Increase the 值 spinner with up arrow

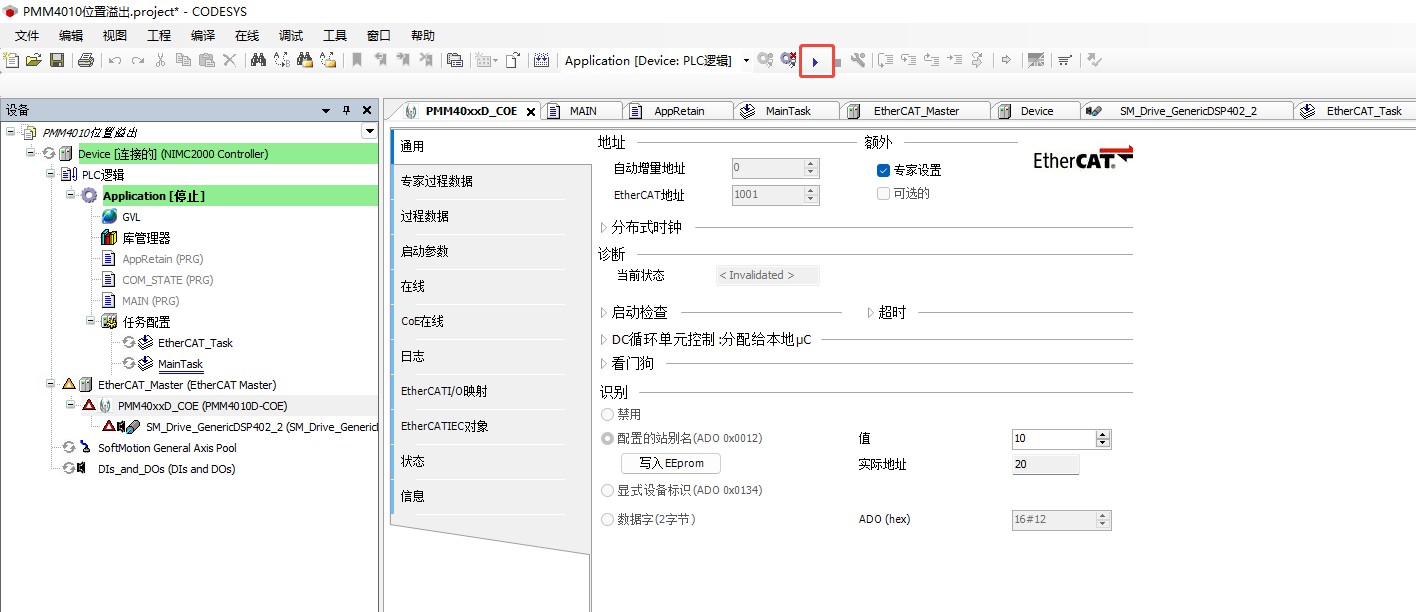[x=1104, y=434]
